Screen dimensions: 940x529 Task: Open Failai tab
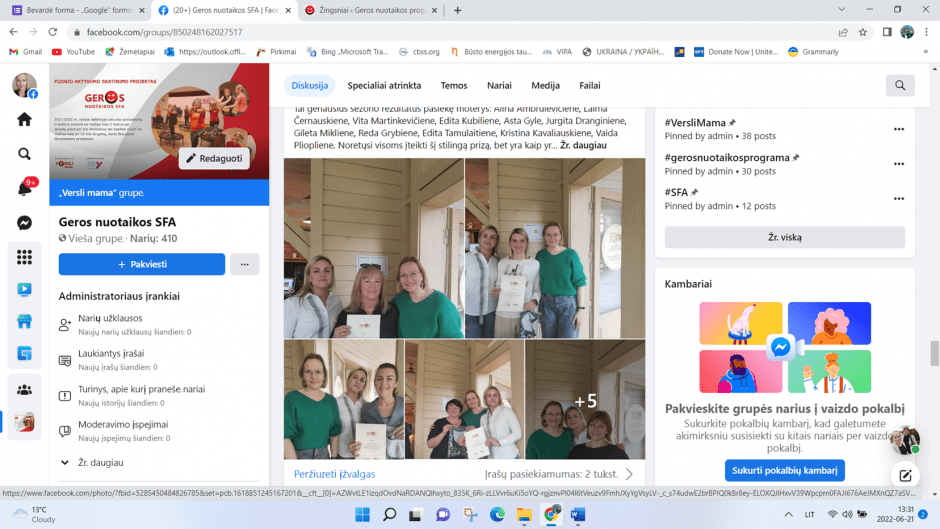point(590,85)
